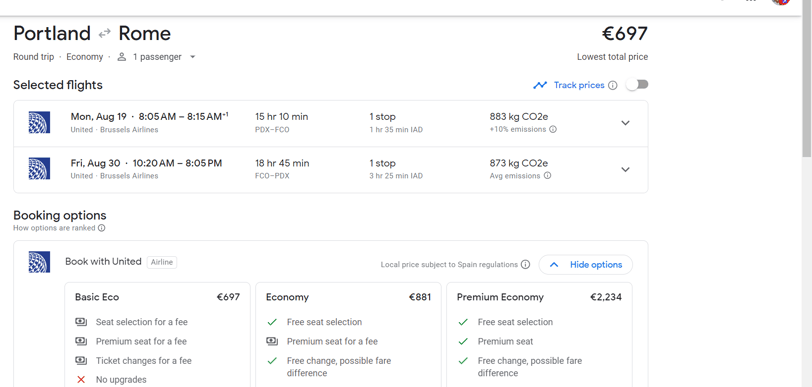Viewport: 812px width, 387px height.
Task: Click the Portland–Rome round-trip arrows icon
Action: coord(105,34)
